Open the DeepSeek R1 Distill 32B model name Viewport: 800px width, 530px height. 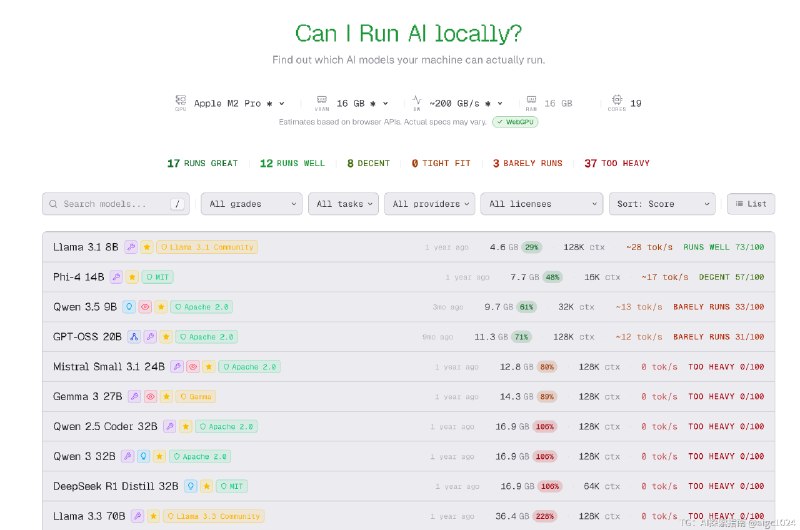point(116,486)
